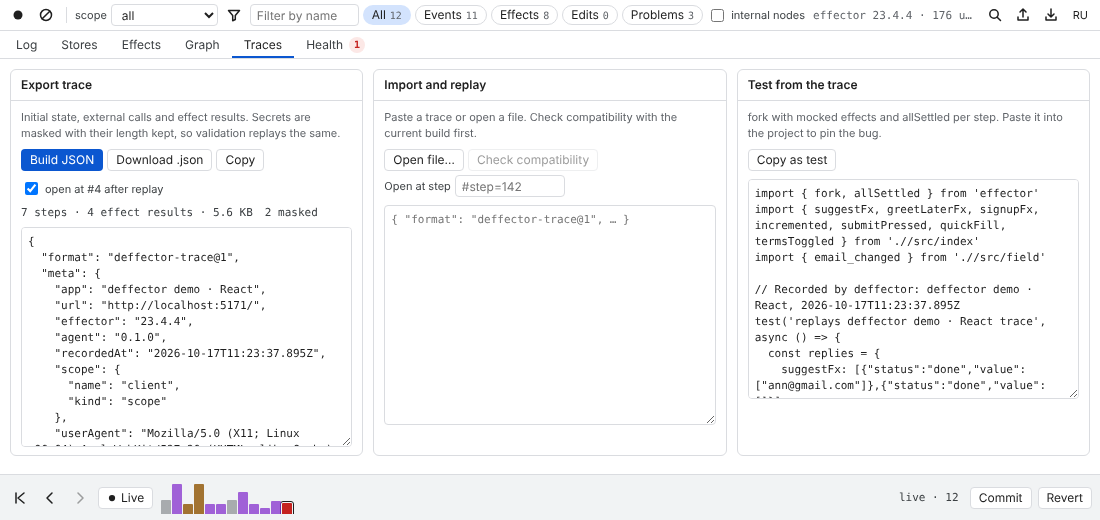The height and width of the screenshot is (520, 1100).
Task: Select the first gray timeline bar
Action: [x=166, y=507]
